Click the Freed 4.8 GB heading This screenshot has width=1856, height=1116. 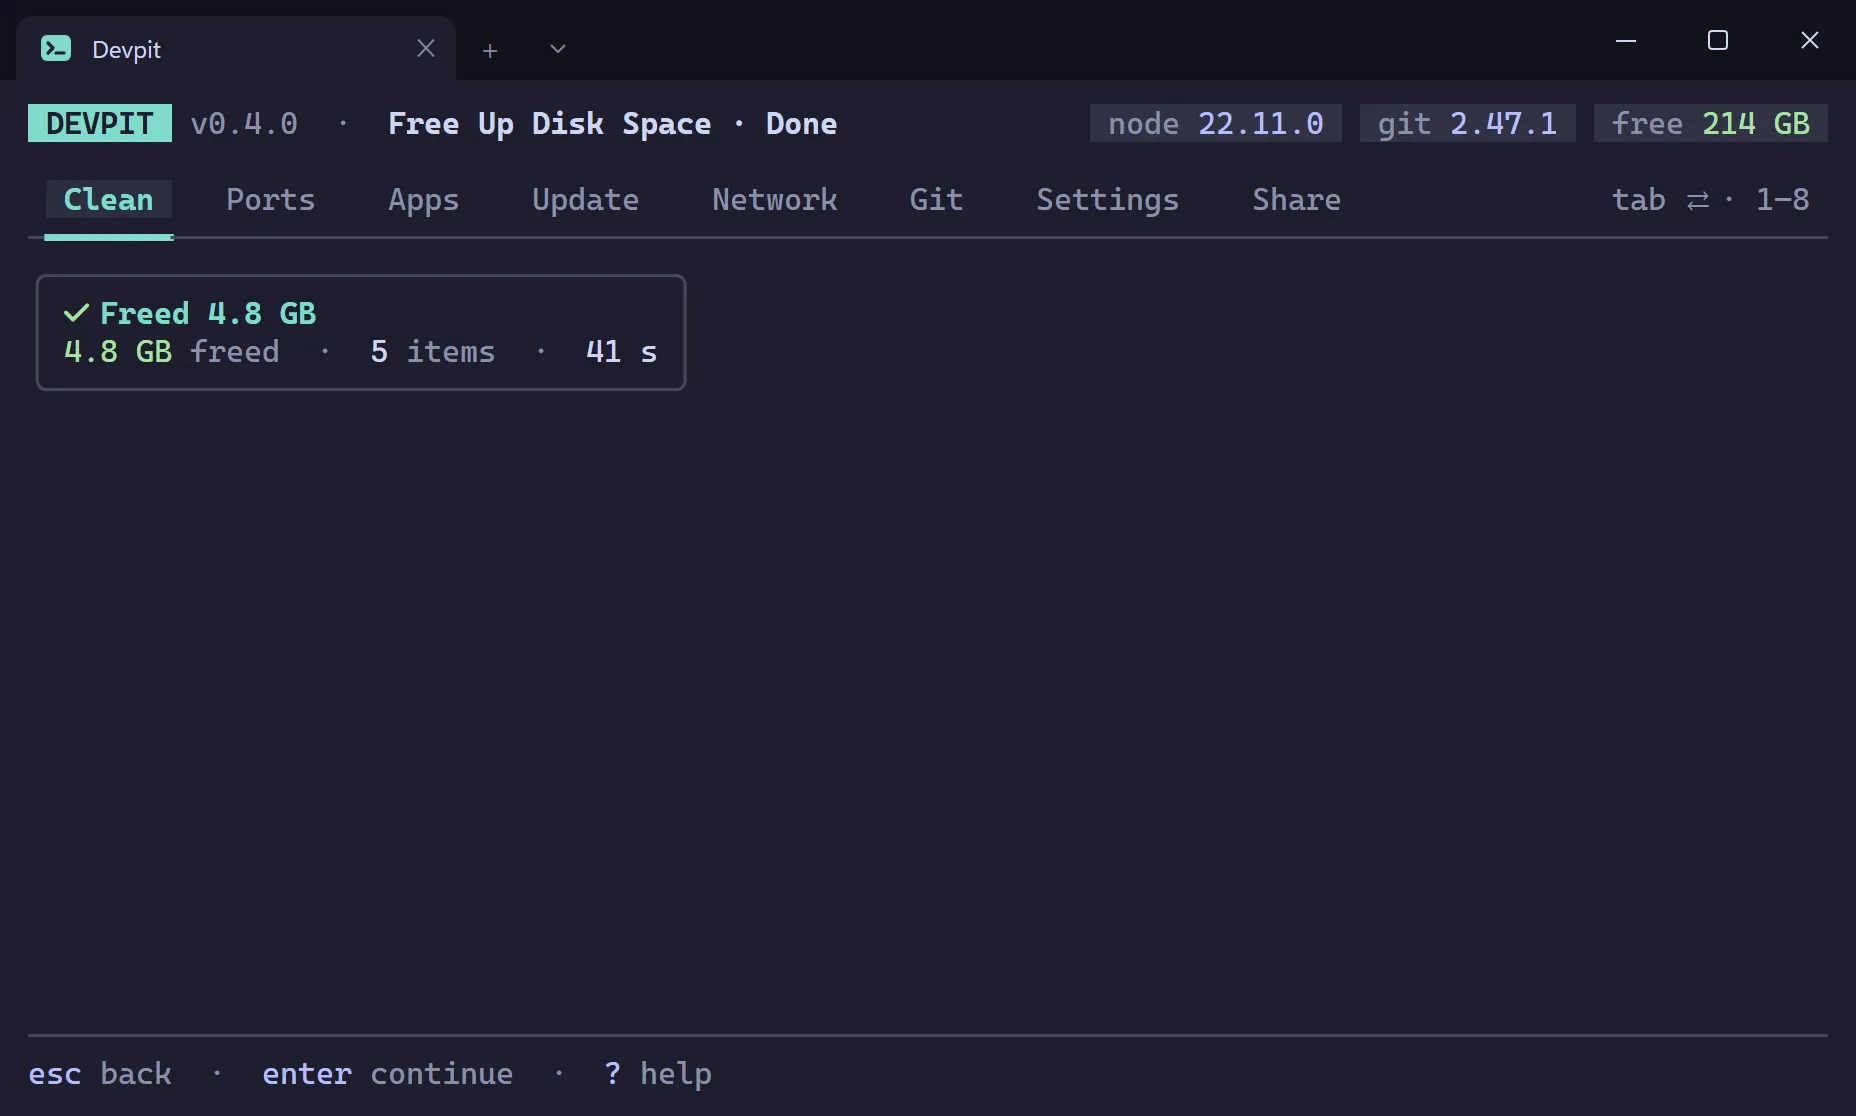(x=208, y=313)
